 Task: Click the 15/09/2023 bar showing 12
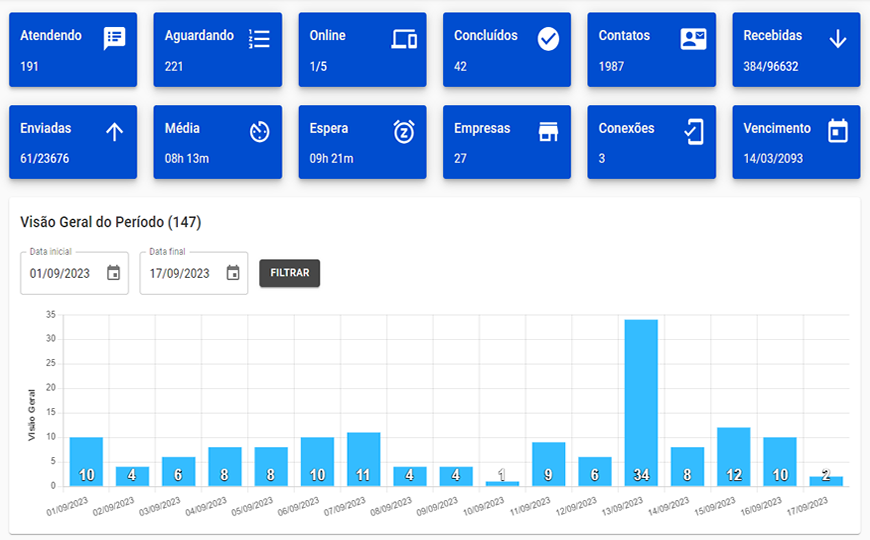pyautogui.click(x=733, y=456)
